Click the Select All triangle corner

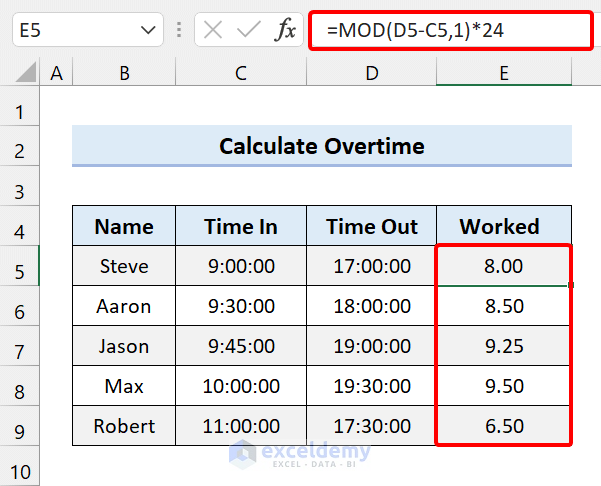pyautogui.click(x=26, y=72)
